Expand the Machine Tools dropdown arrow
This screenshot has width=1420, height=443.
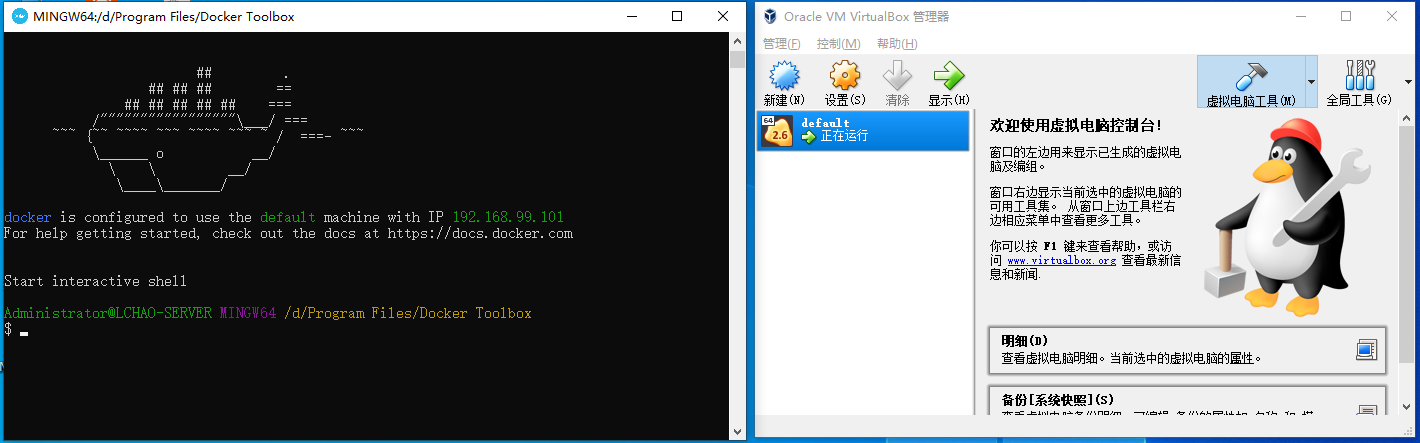[1311, 81]
